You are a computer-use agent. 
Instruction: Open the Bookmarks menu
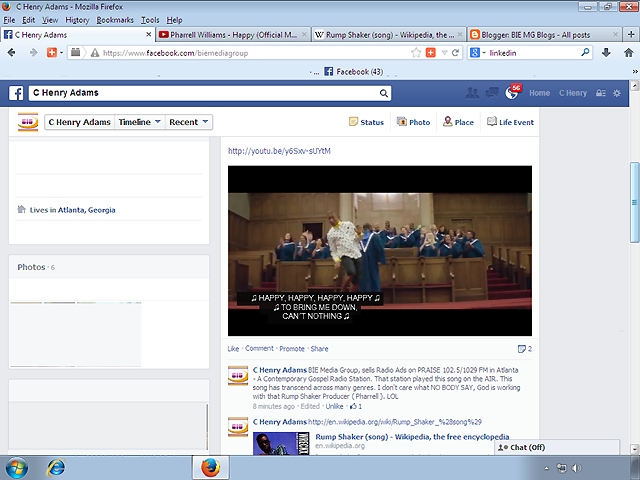pos(115,20)
